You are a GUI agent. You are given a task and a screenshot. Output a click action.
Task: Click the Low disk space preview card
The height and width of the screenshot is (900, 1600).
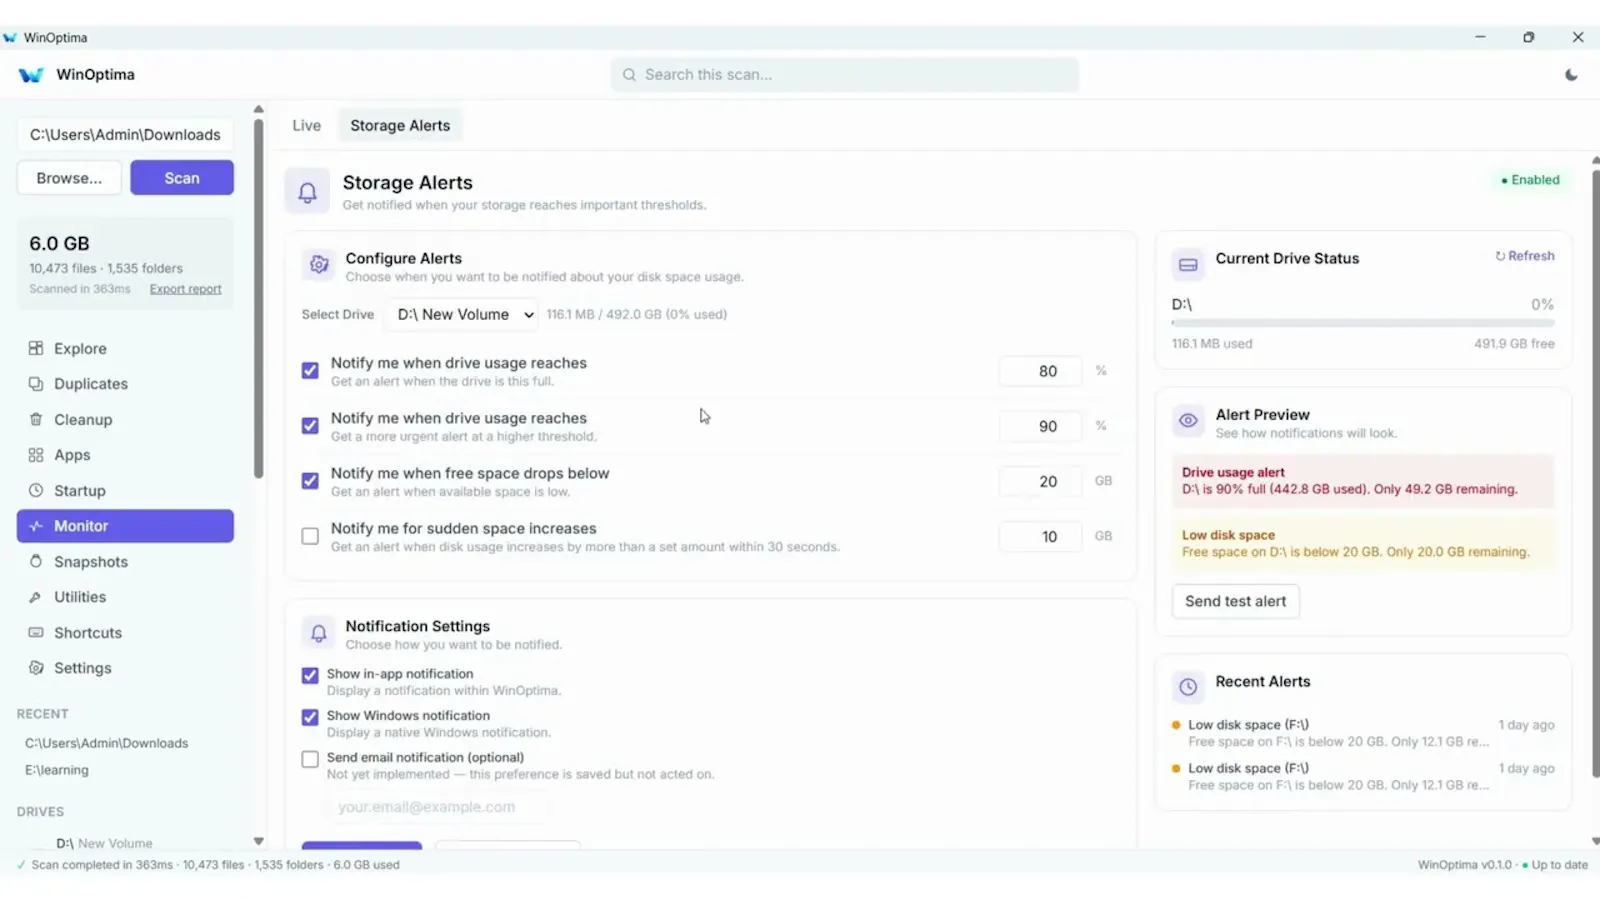[1363, 543]
